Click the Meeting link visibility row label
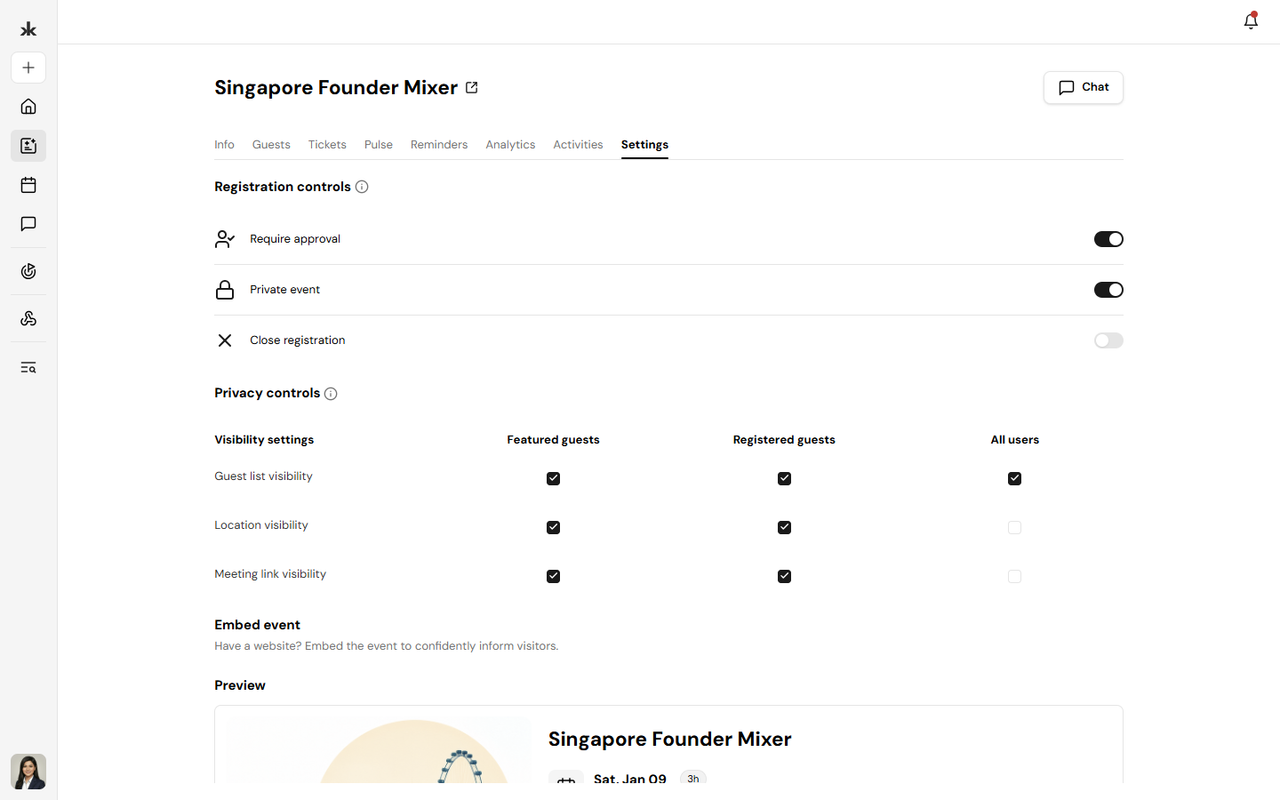Image resolution: width=1280 pixels, height=800 pixels. coord(270,575)
